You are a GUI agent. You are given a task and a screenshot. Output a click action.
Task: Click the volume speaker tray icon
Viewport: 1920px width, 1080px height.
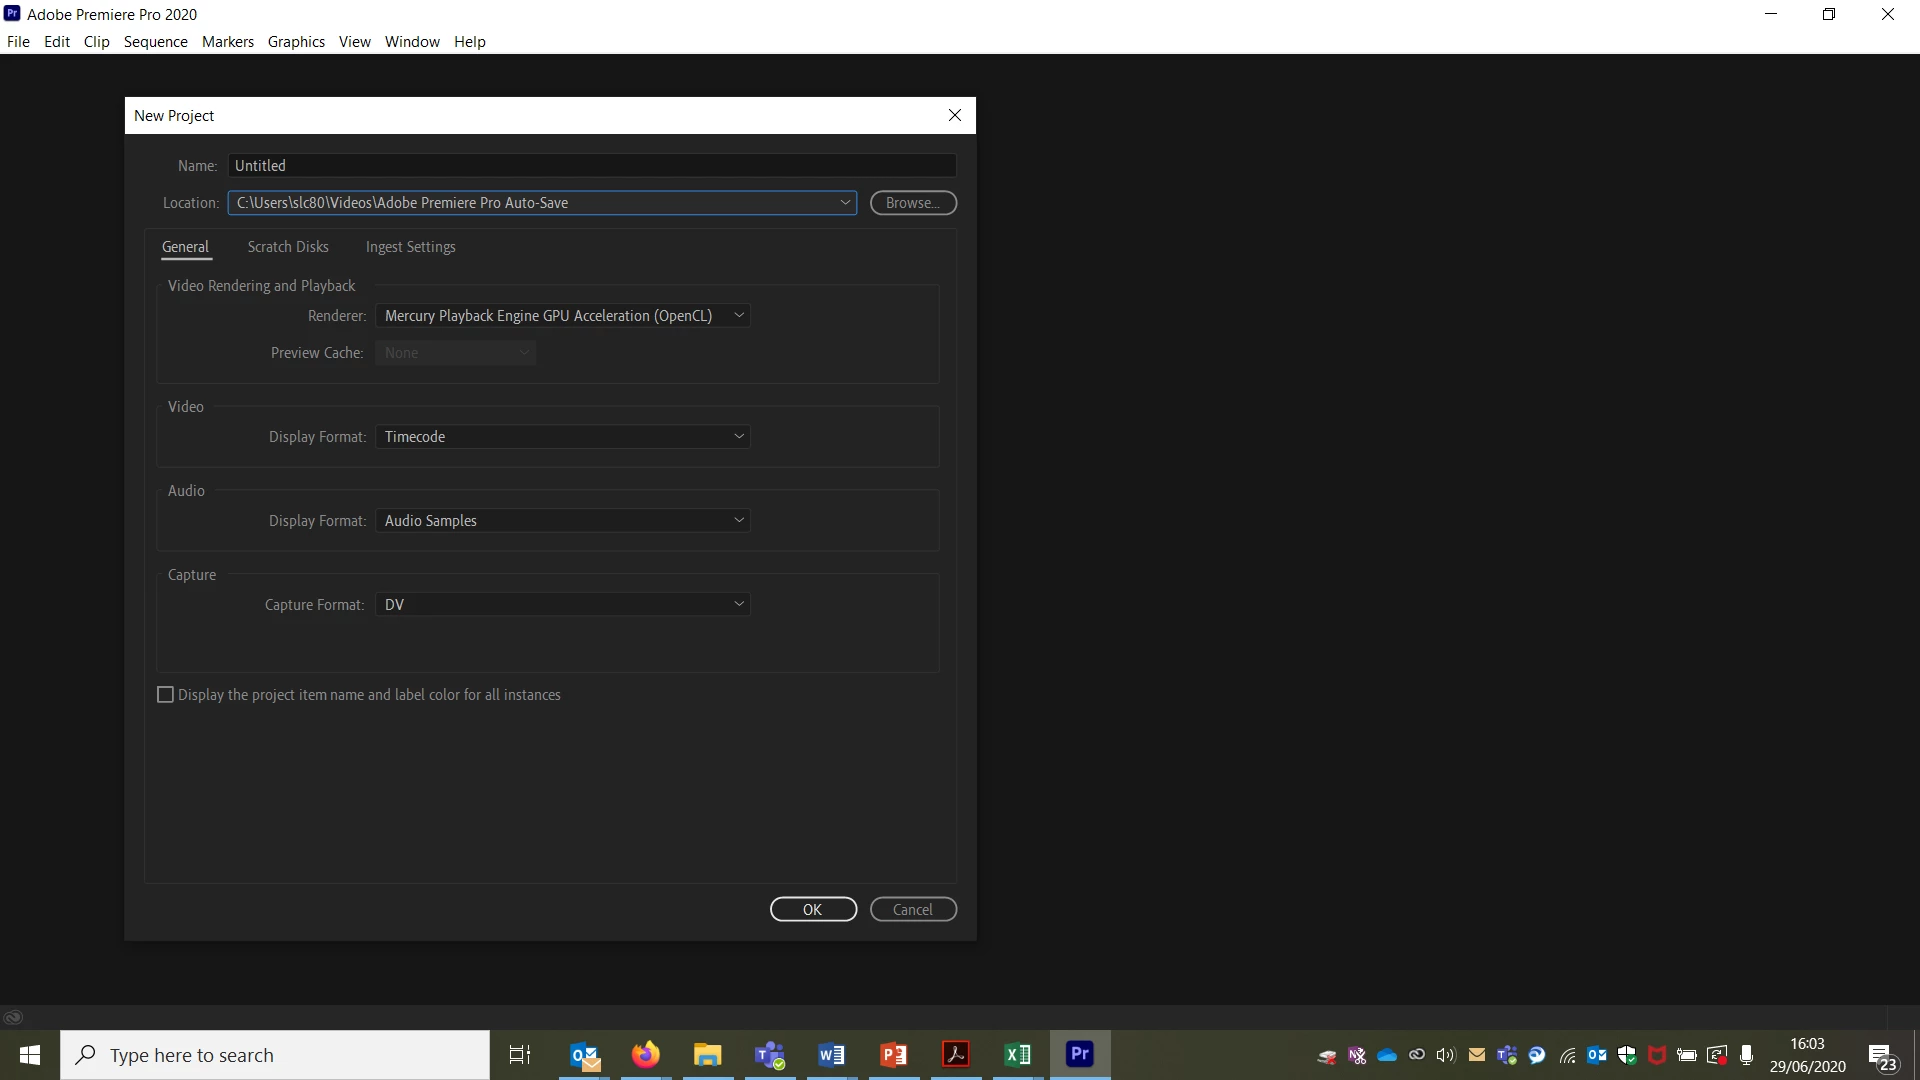tap(1446, 1055)
